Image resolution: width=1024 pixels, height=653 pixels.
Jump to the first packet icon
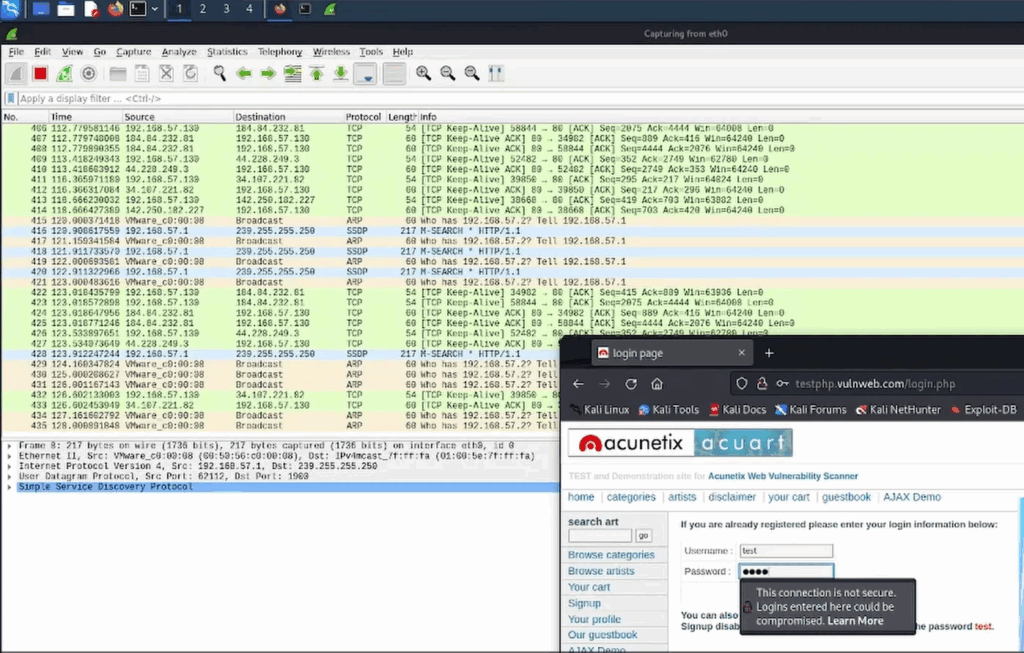(x=316, y=73)
